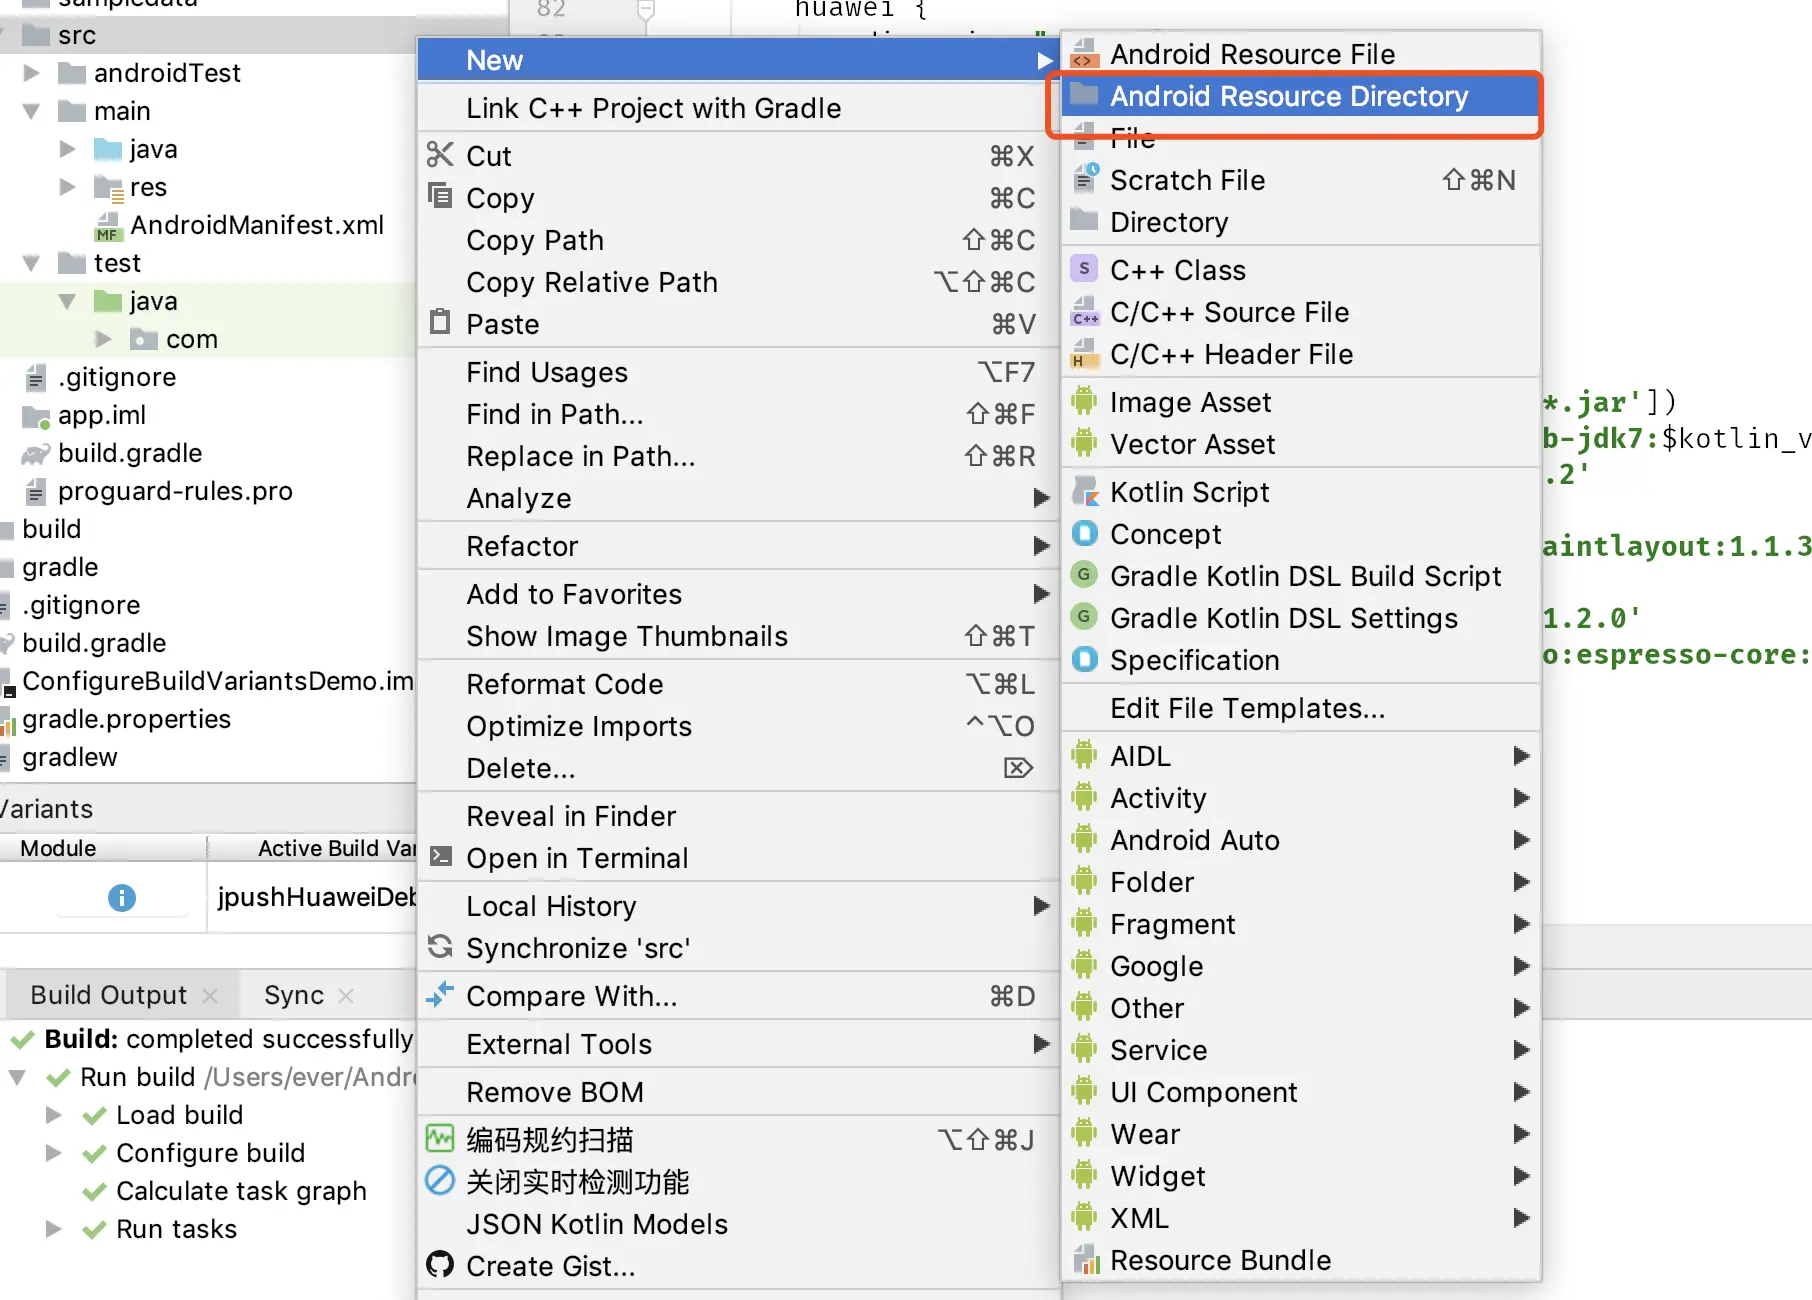This screenshot has height=1300, width=1812.
Task: Open the Activity submenu
Action: pyautogui.click(x=1301, y=798)
